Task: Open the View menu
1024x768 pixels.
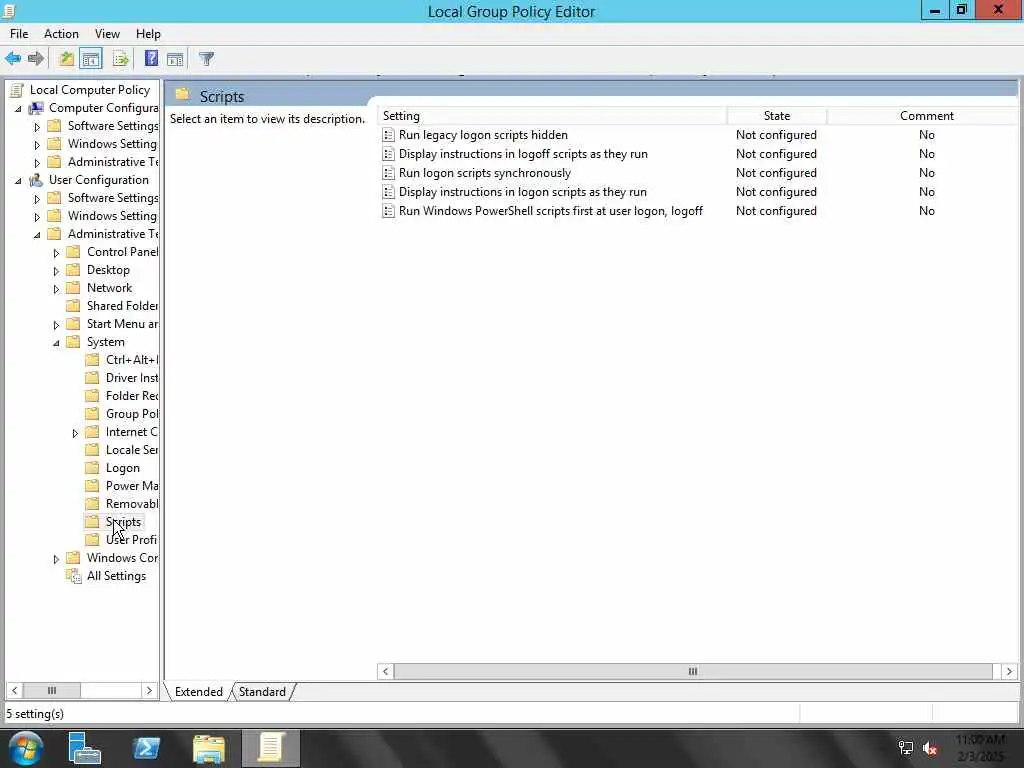Action: point(107,34)
